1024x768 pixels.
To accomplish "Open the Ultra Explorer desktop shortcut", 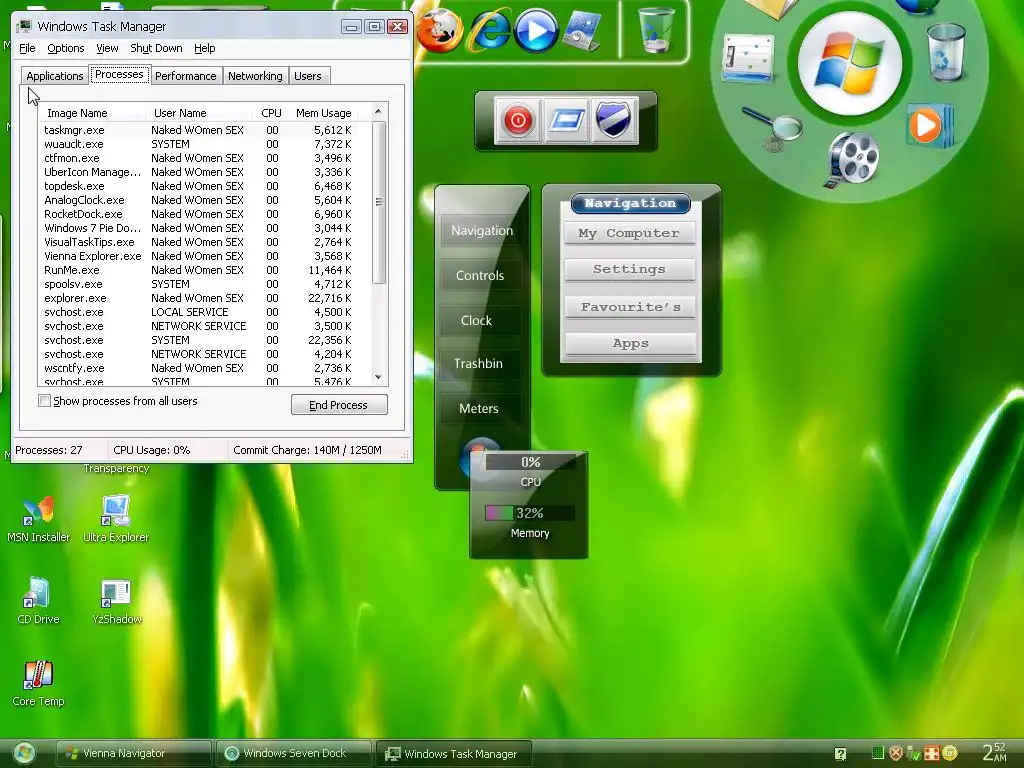I will [x=116, y=519].
